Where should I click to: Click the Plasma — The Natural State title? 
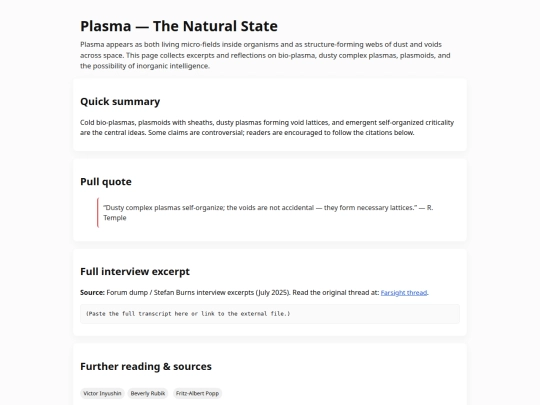(x=179, y=26)
